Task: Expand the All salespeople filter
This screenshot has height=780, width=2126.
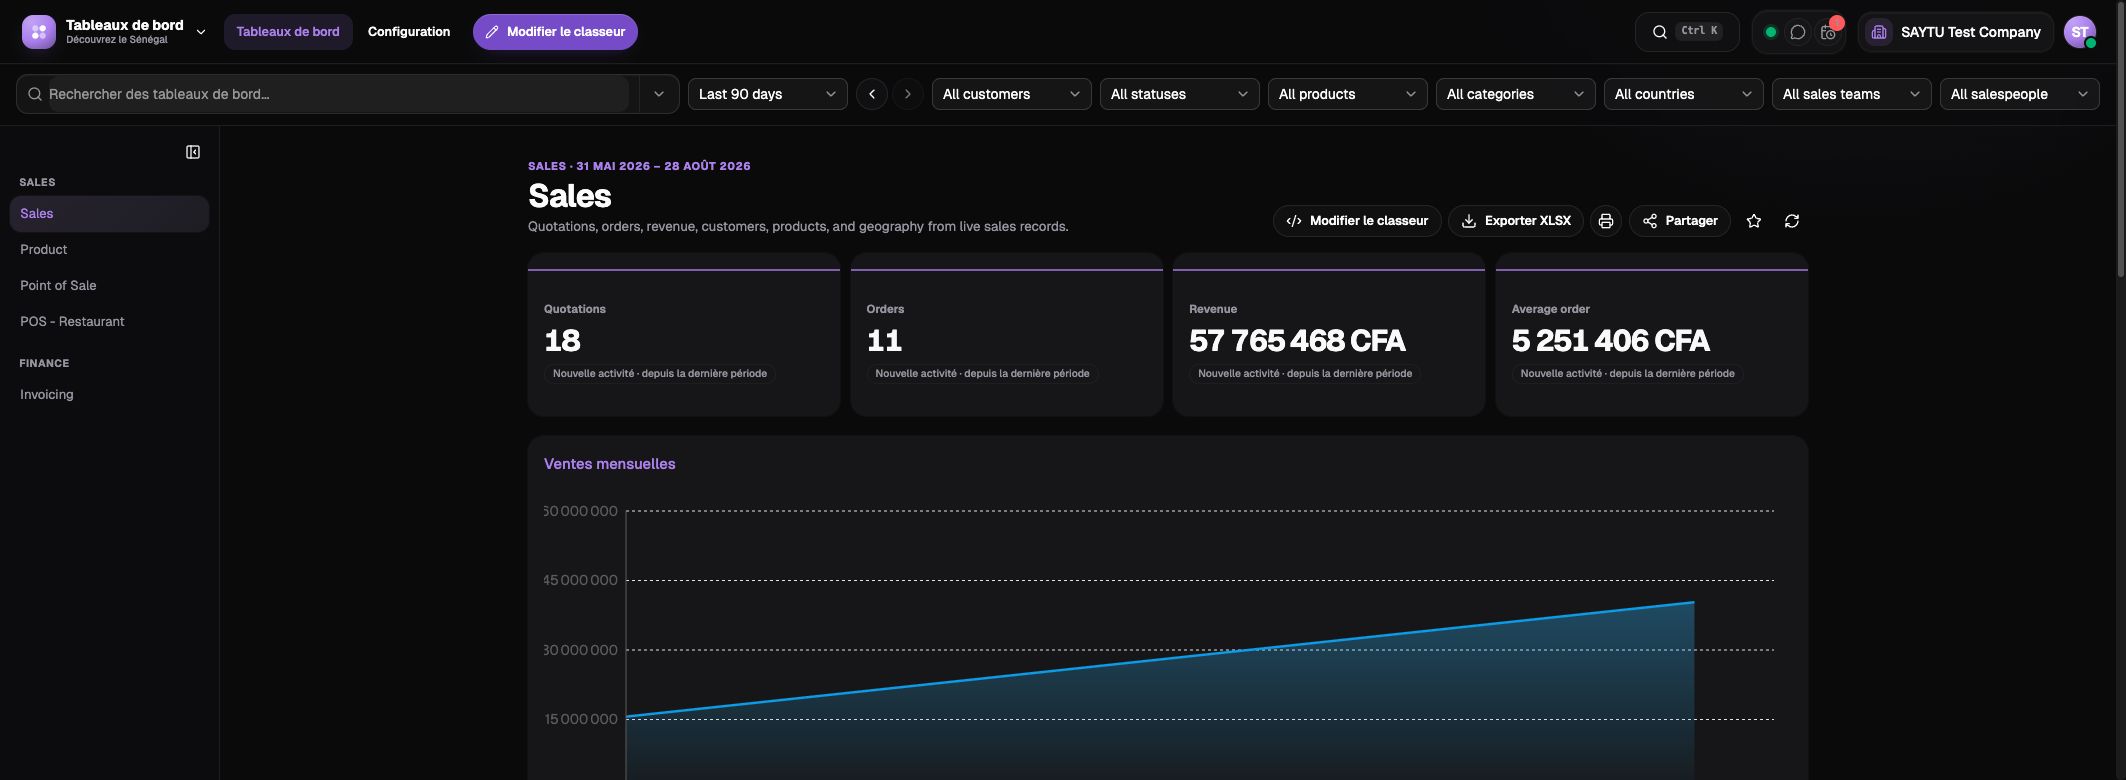Action: coord(2020,94)
